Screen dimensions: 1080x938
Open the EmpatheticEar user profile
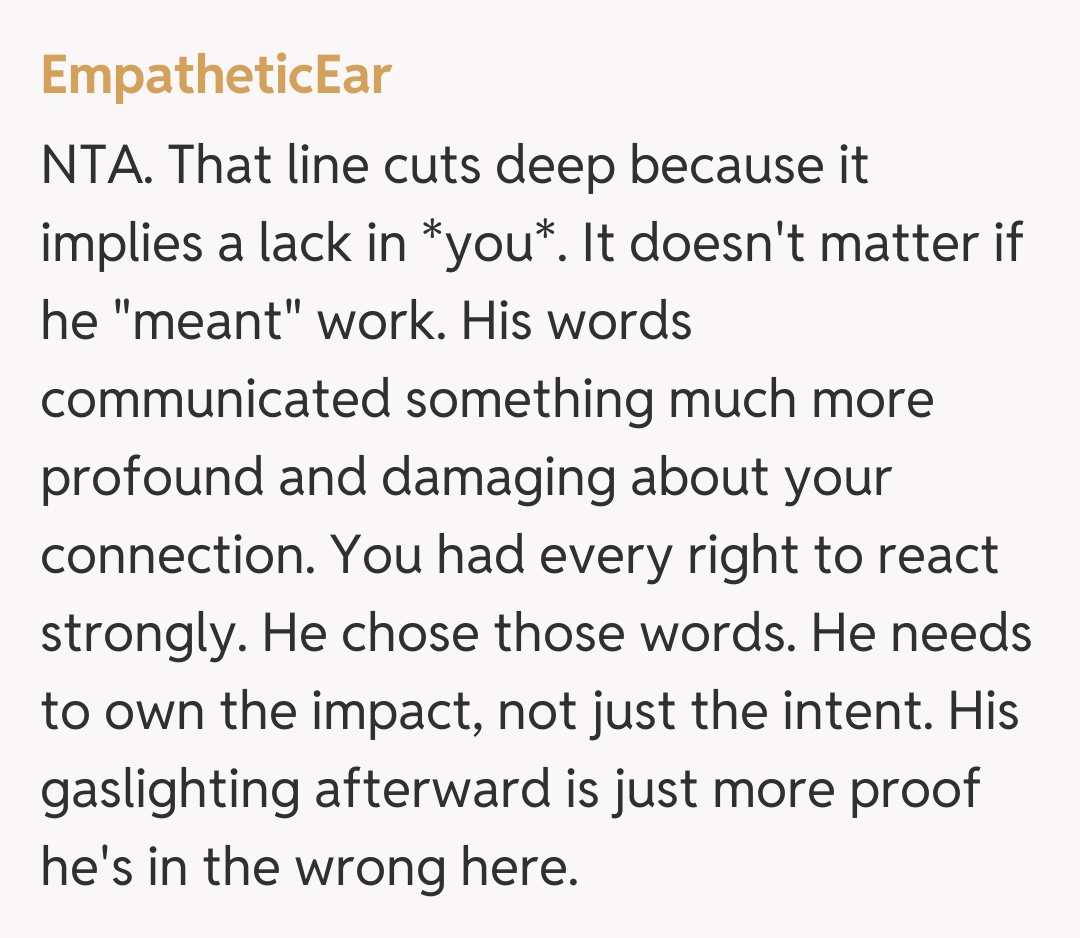point(216,76)
